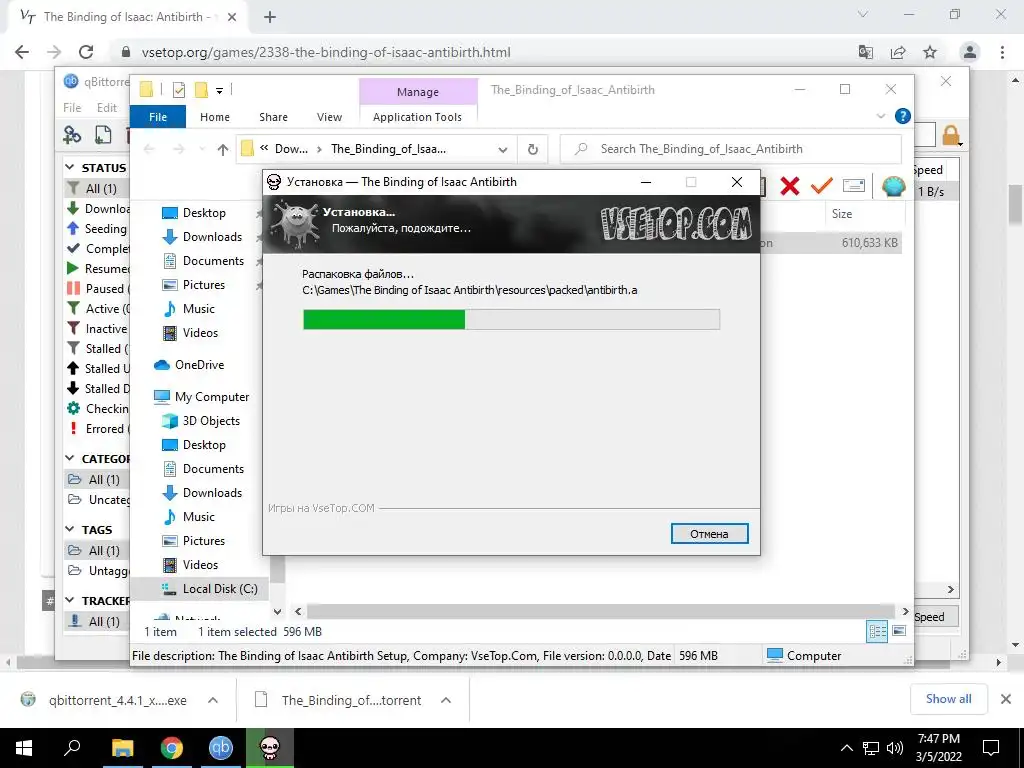Viewport: 1024px width, 768px height.
Task: Open the Share ribbon tab
Action: click(273, 117)
